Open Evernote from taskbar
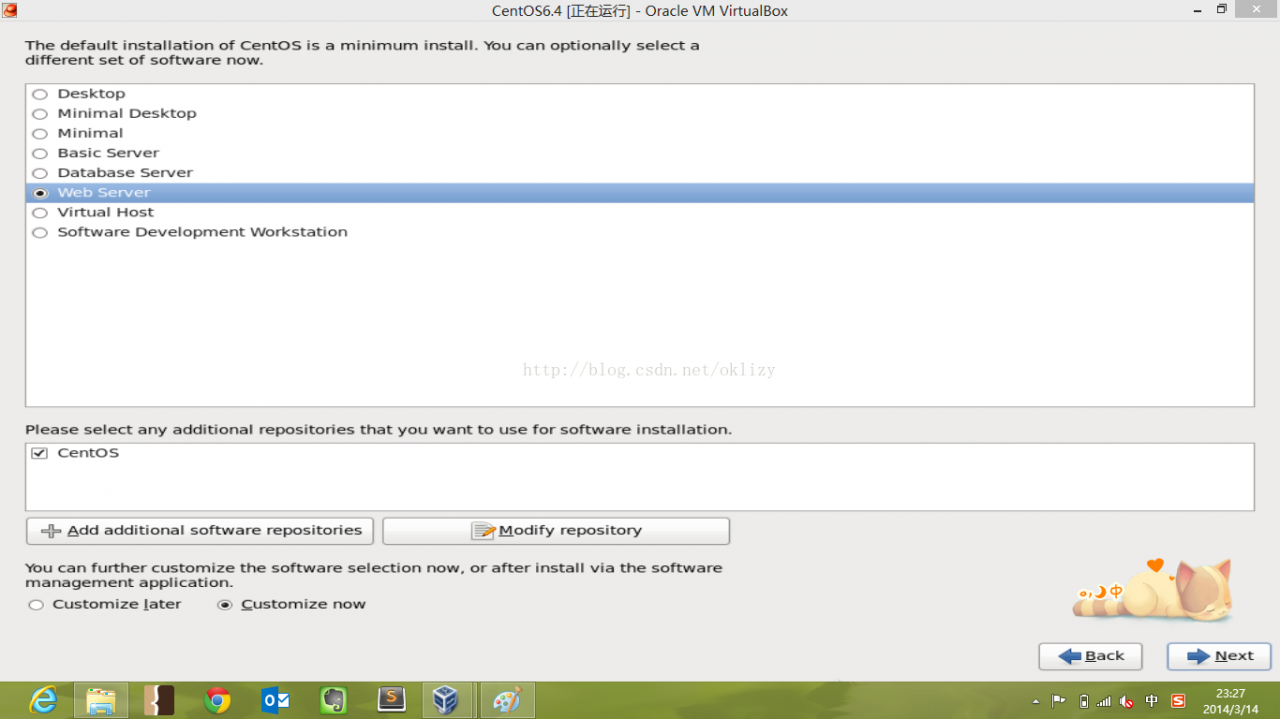This screenshot has width=1280, height=719. tap(333, 700)
